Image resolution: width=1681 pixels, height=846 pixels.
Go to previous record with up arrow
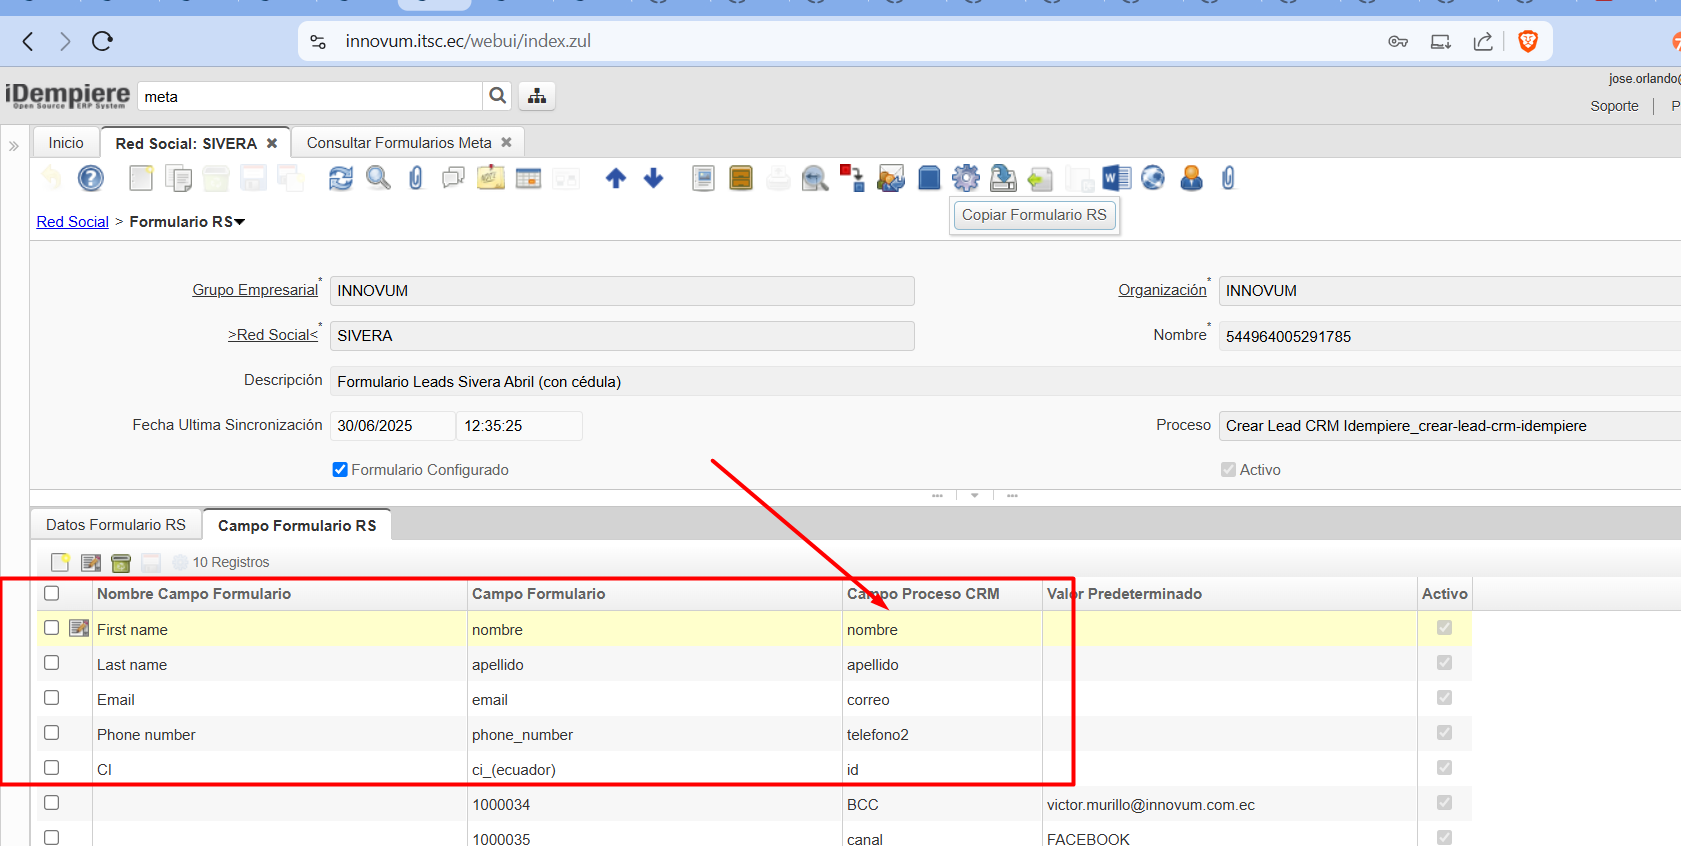click(616, 178)
